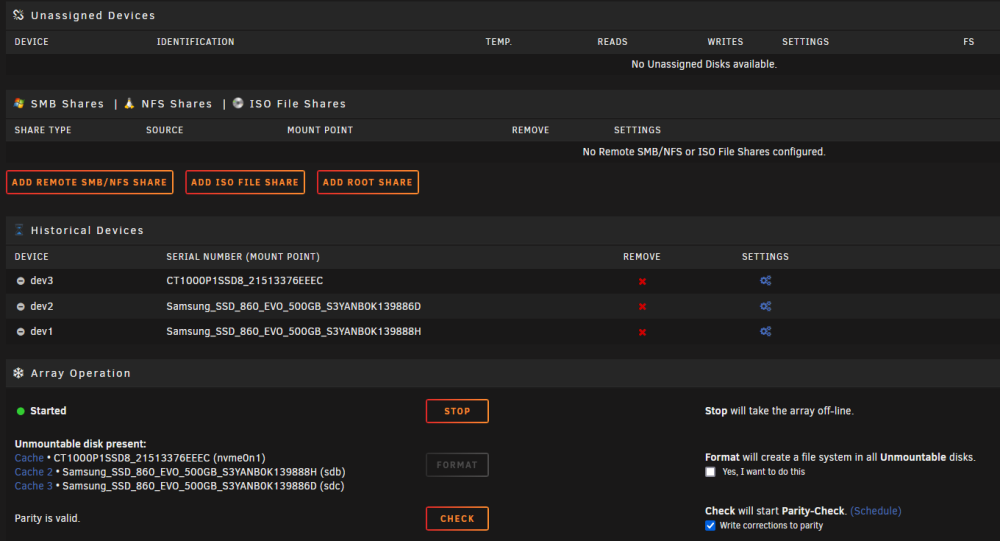This screenshot has height=541, width=1000.
Task: Click the green Started status indicator
Action: pyautogui.click(x=20, y=411)
